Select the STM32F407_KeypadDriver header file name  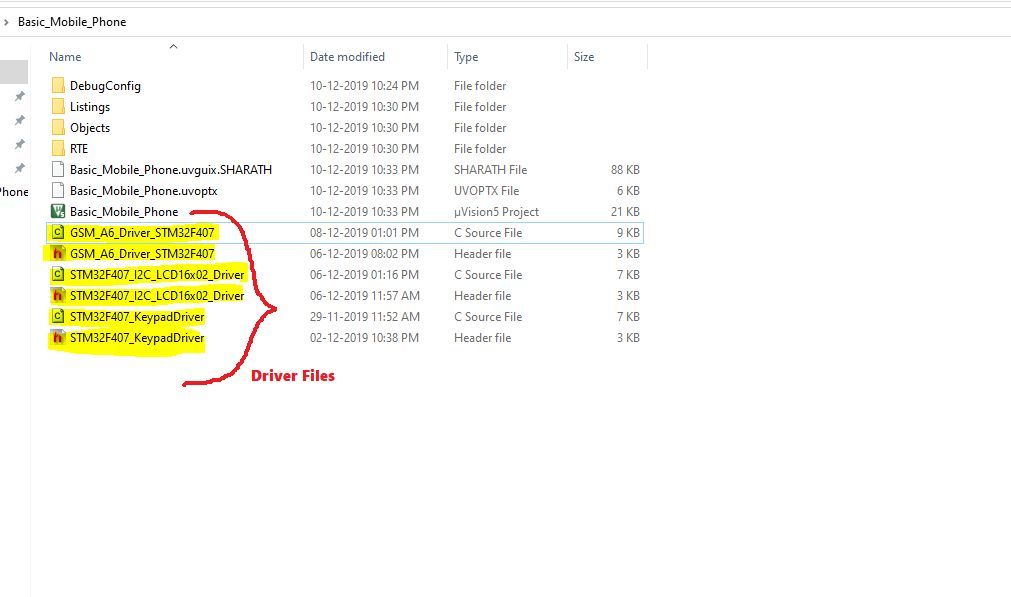(x=137, y=338)
